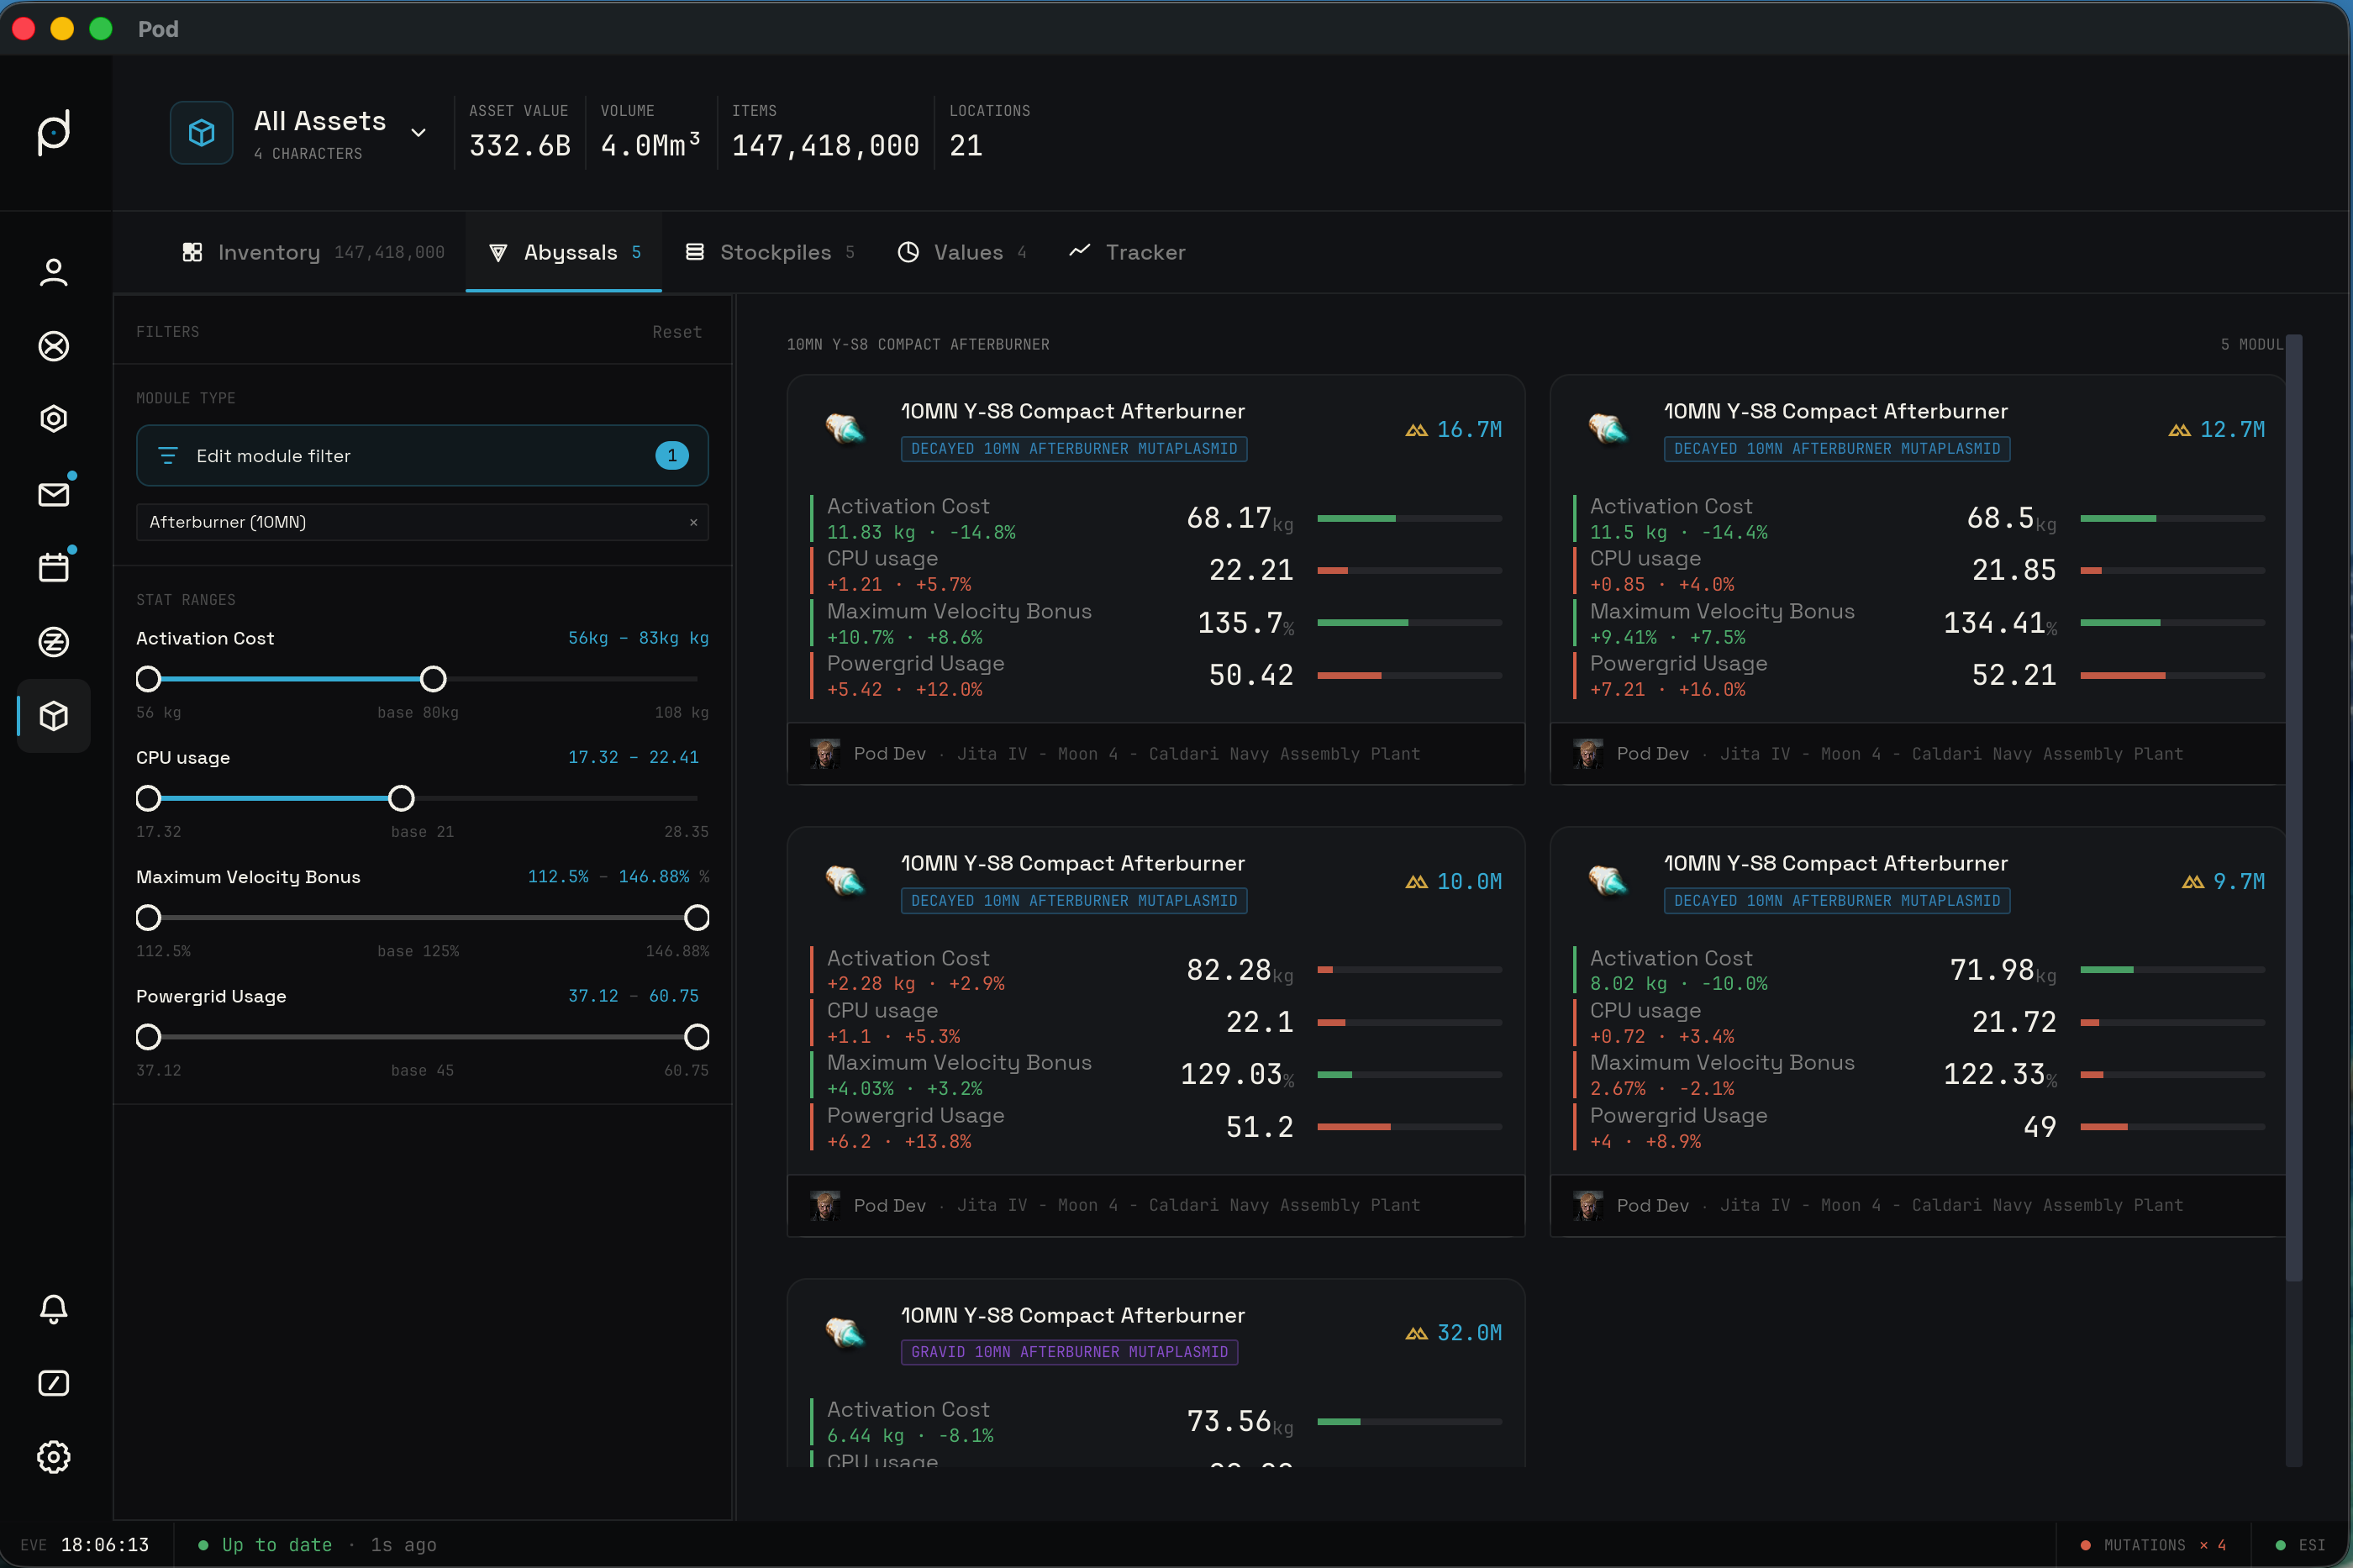Open the settings gear icon
The image size is (2353, 1568).
54,1457
